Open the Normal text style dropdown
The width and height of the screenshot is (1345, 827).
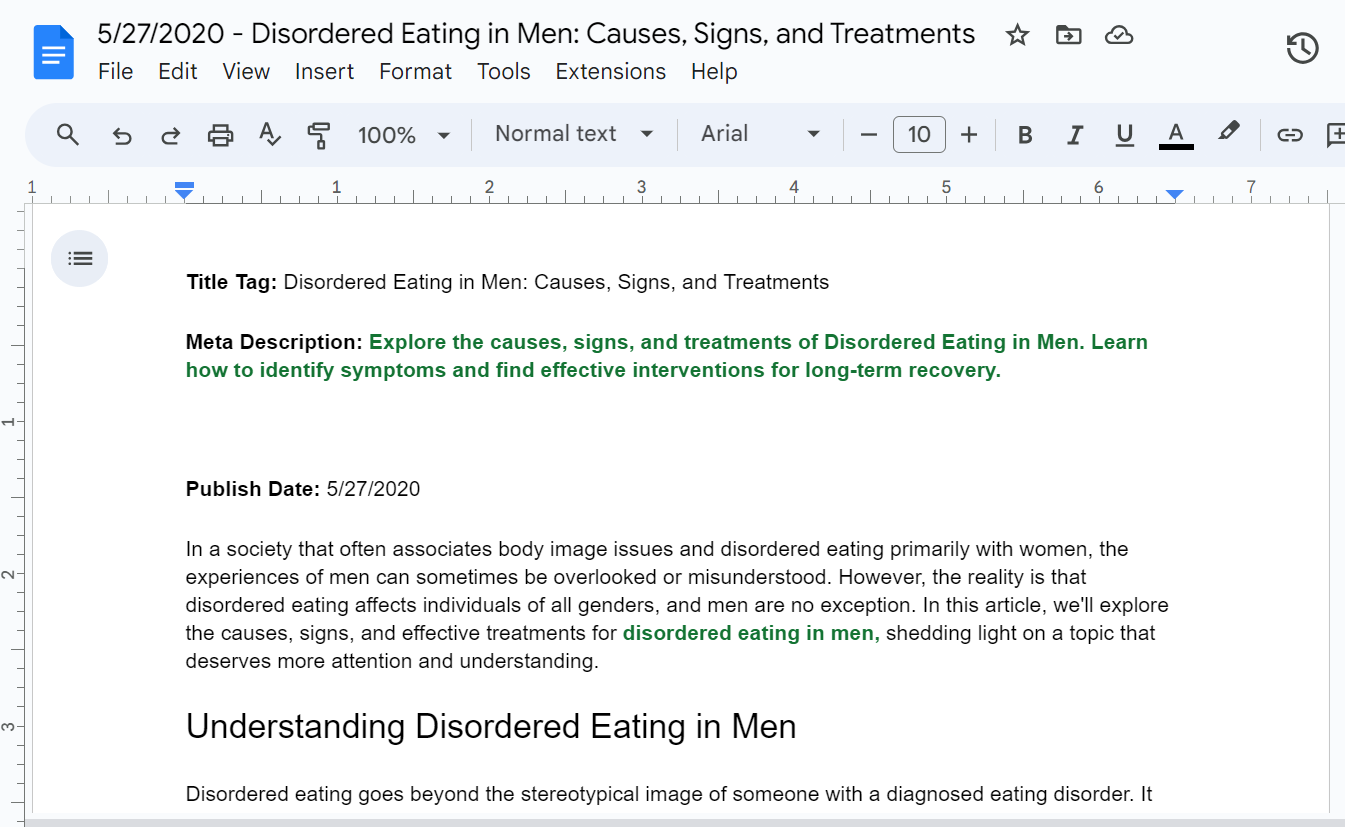tap(574, 134)
